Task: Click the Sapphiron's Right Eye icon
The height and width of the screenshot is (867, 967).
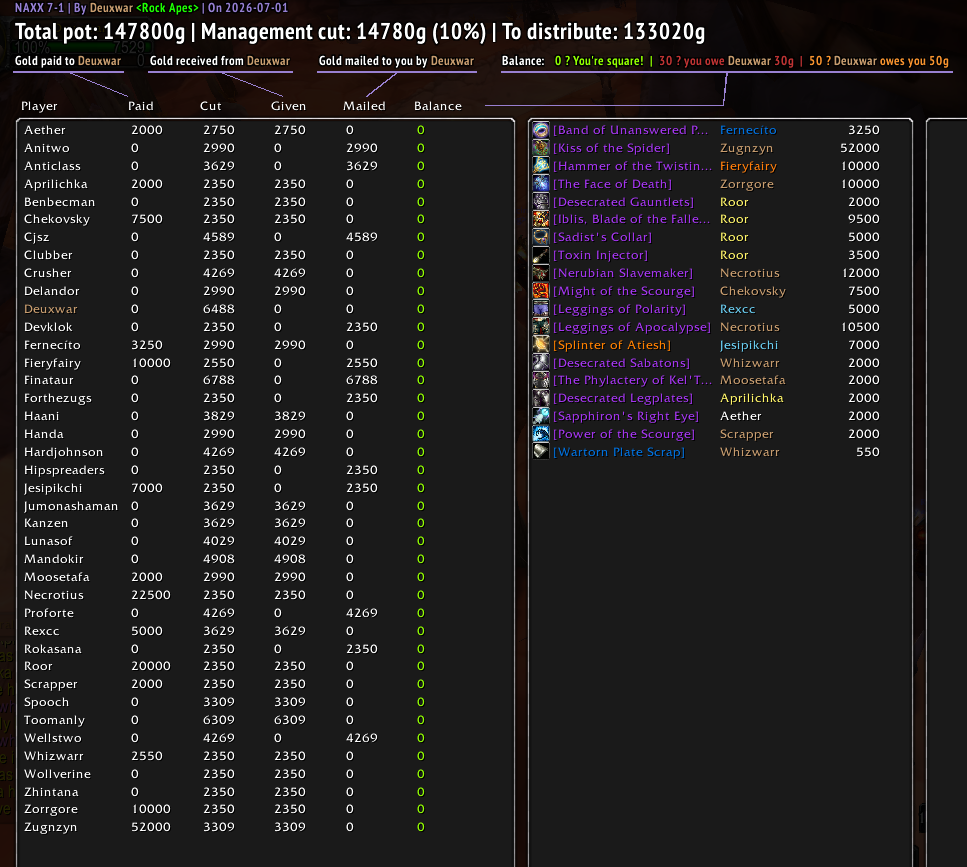Action: pos(541,416)
